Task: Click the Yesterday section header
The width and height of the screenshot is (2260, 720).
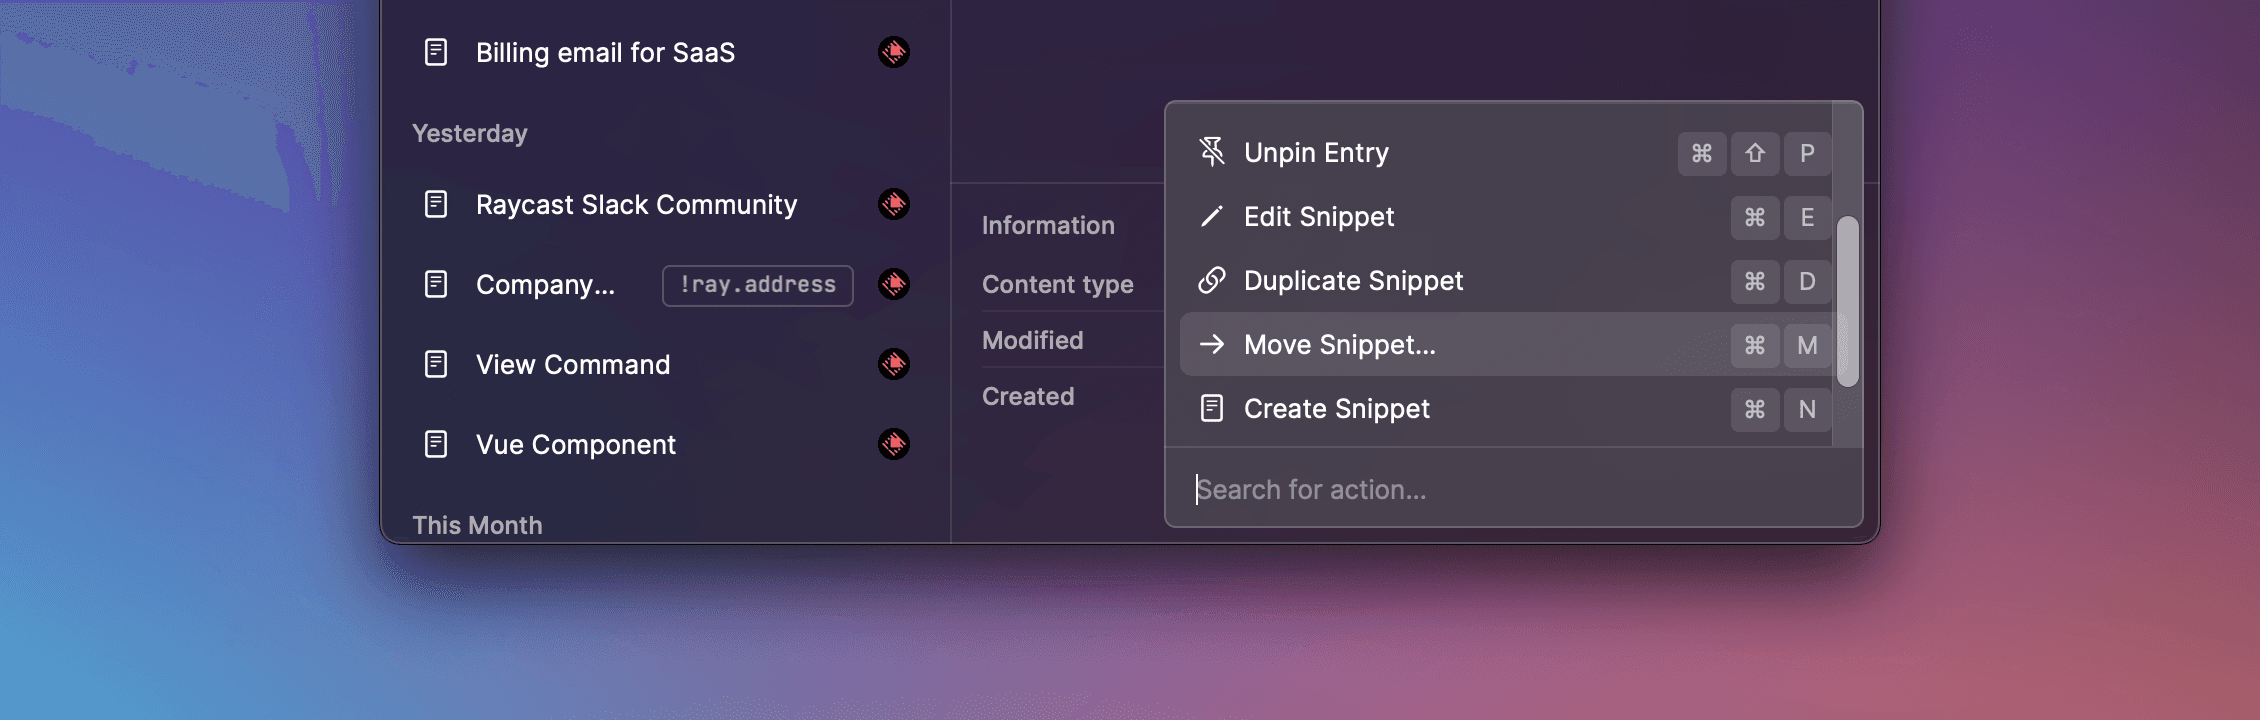Action: [x=470, y=133]
